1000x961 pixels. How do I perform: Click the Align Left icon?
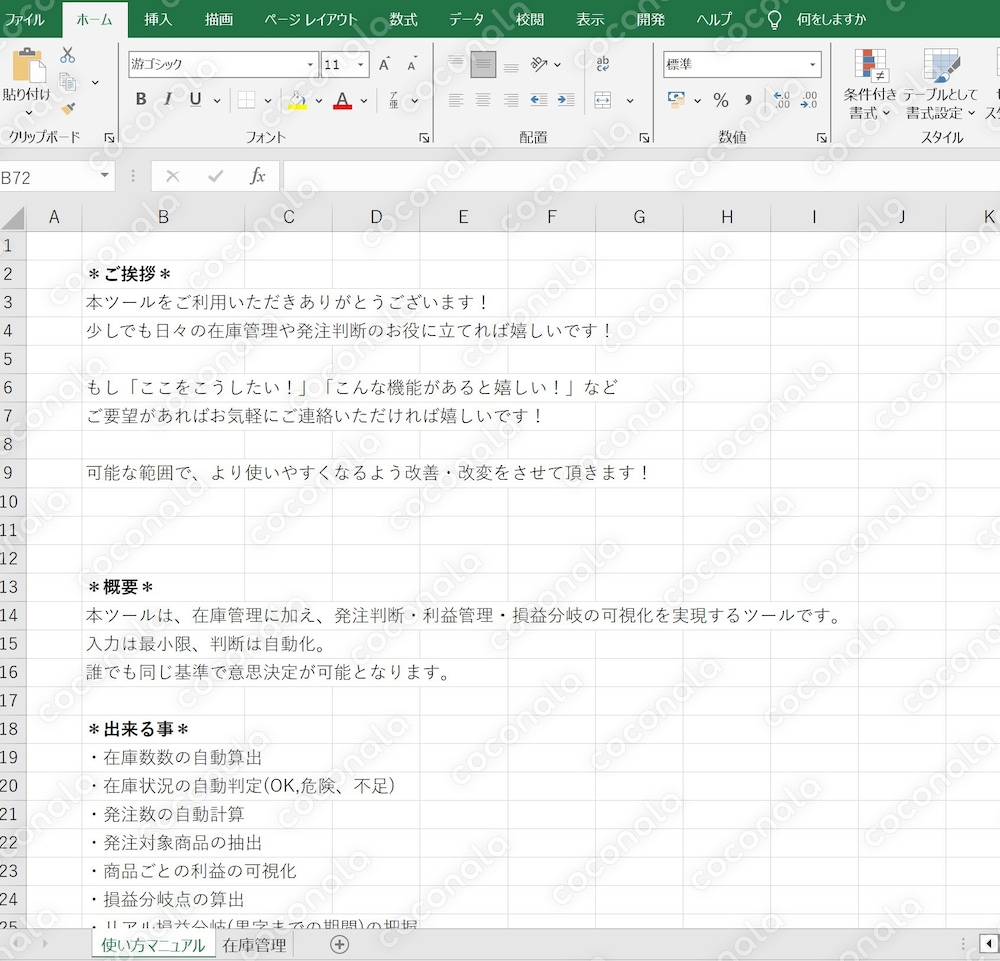[455, 99]
